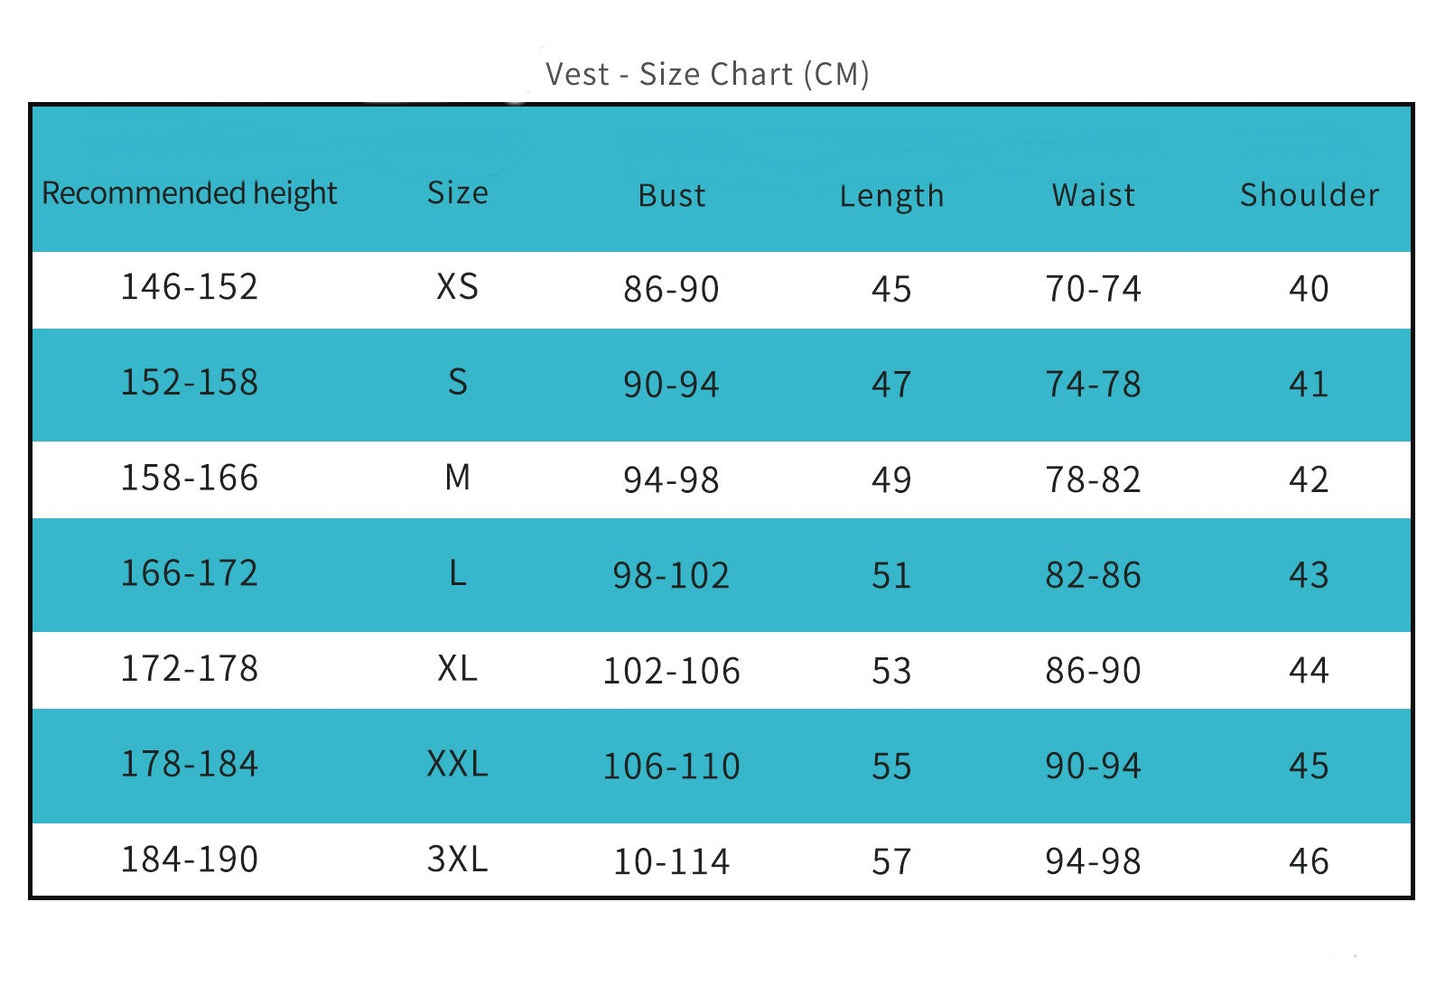
Task: Click the Vest - Size Chart (CM) title
Action: [707, 75]
